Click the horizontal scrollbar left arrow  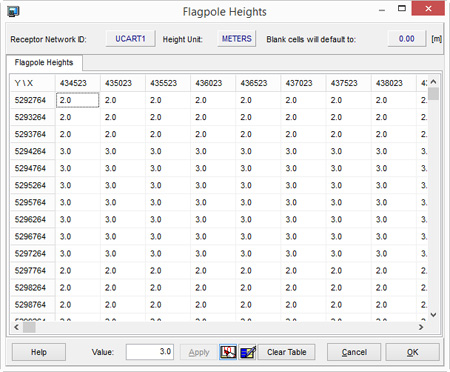16,327
